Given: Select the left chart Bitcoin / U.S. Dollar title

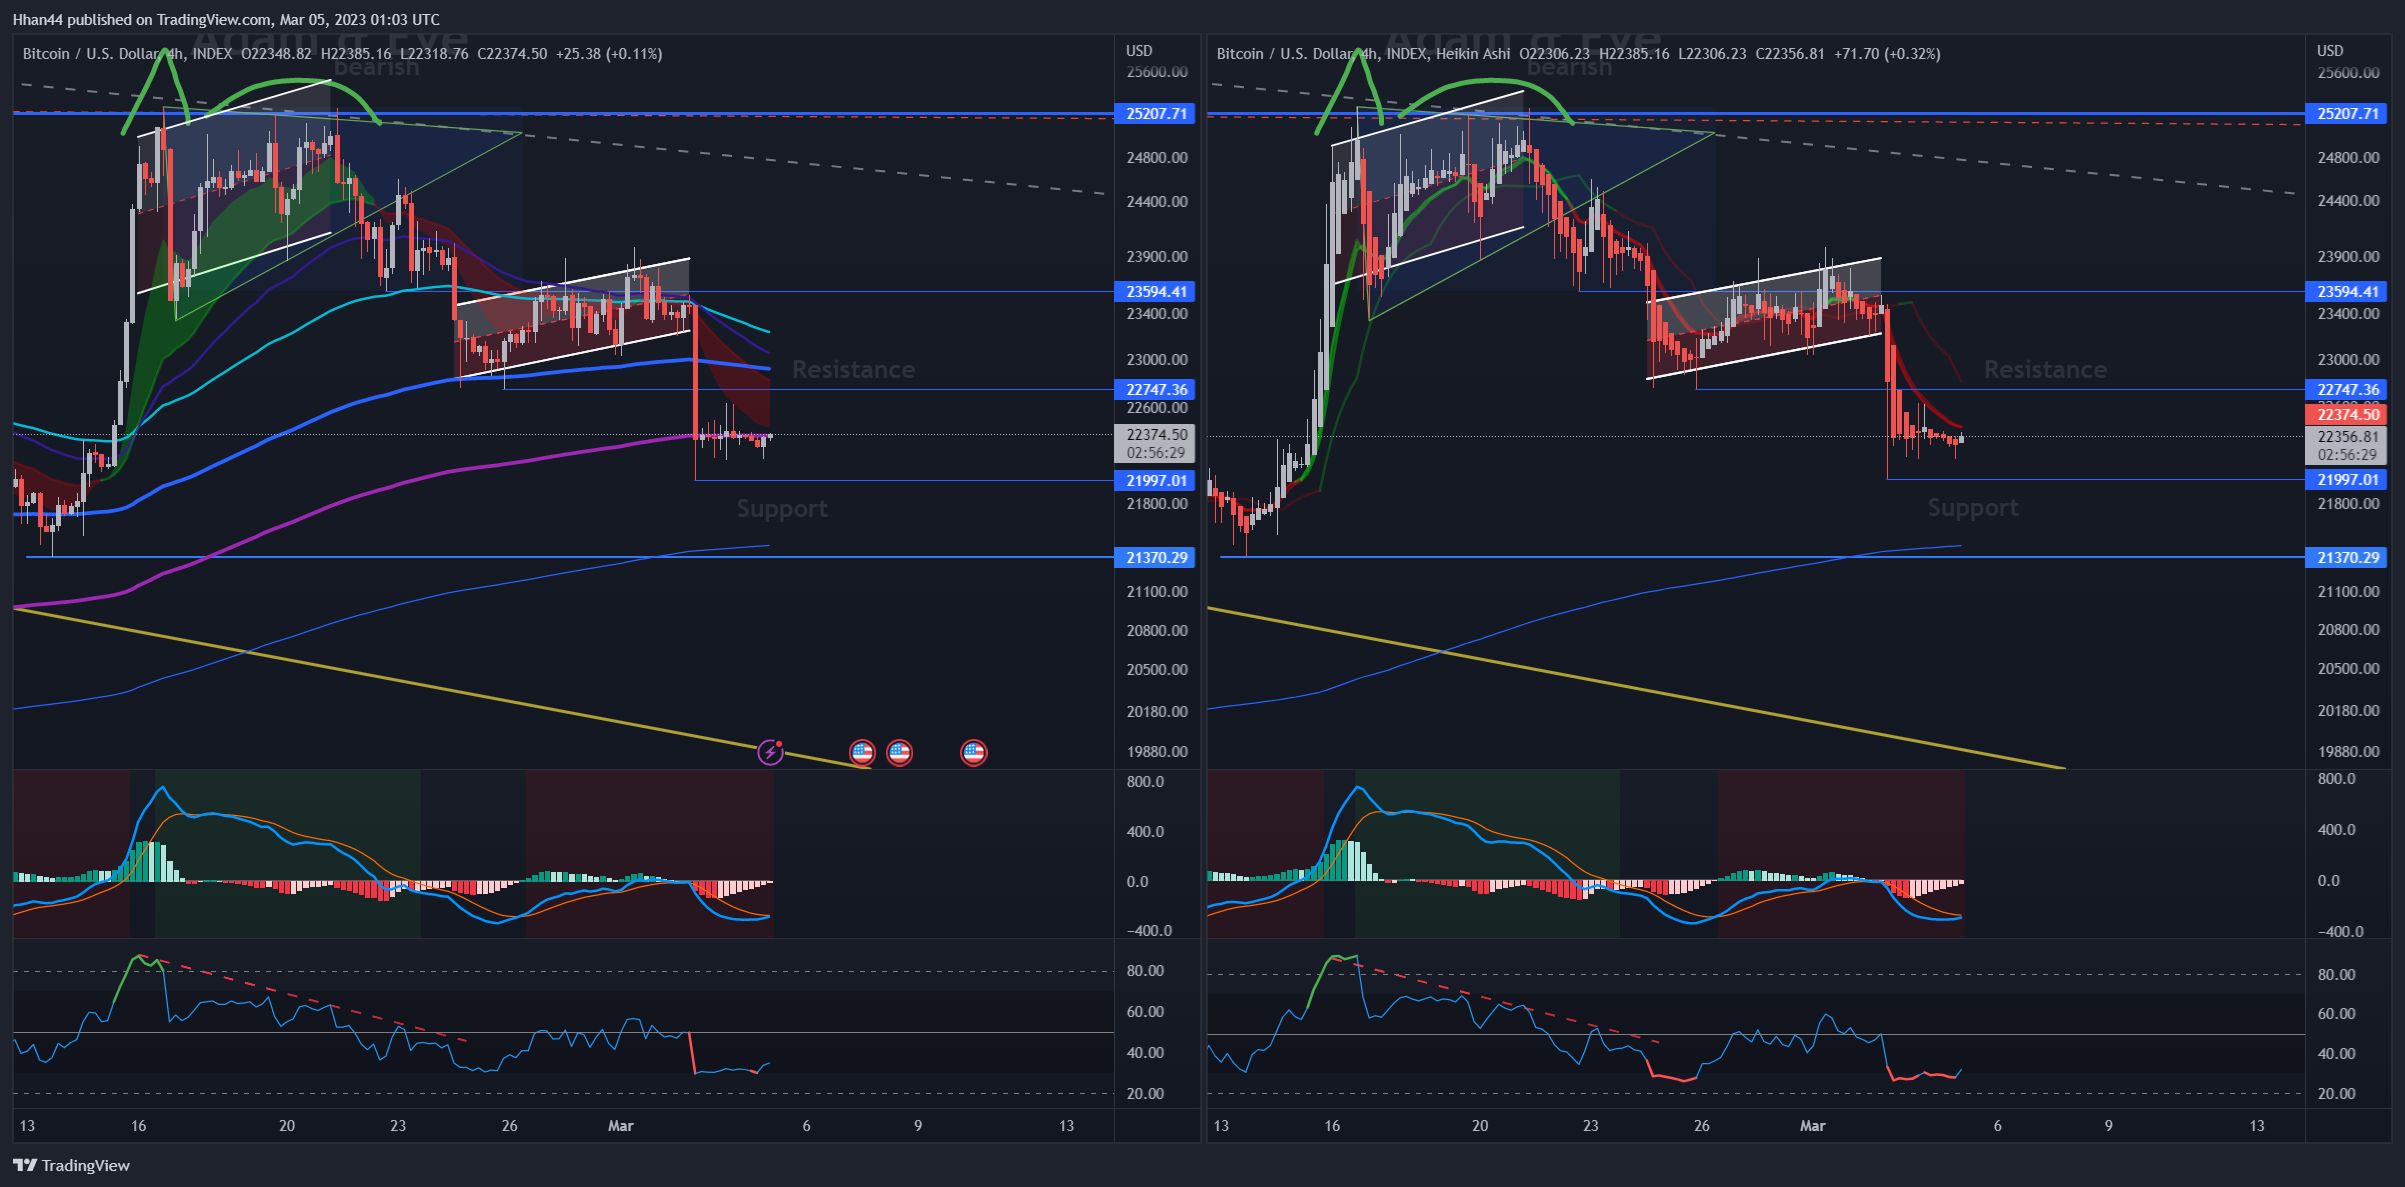Looking at the screenshot, I should [93, 54].
